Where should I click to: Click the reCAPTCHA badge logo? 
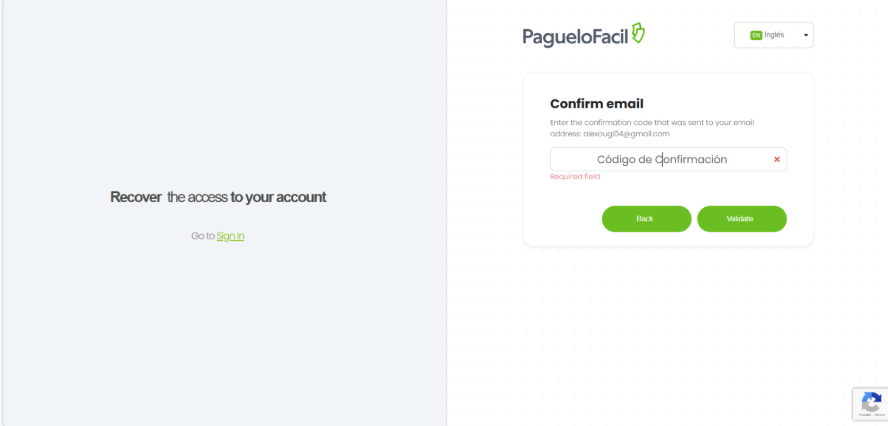click(871, 402)
